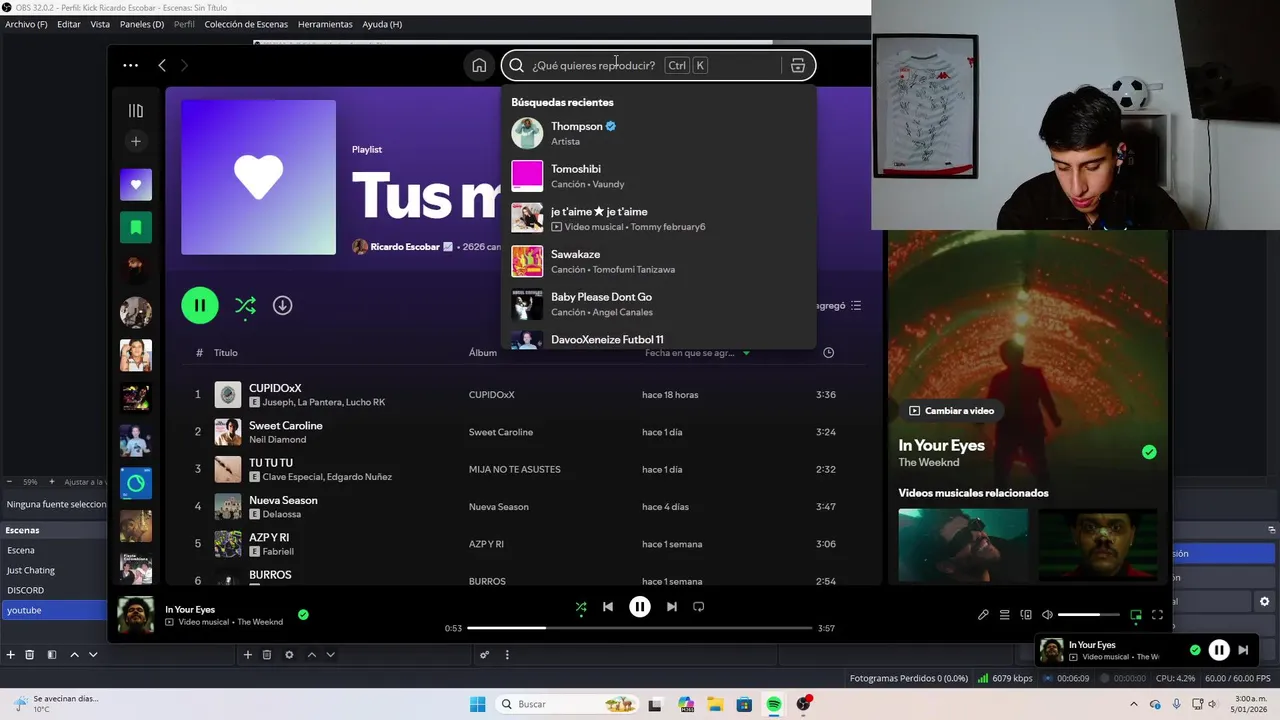Open Windows Start button
The width and height of the screenshot is (1280, 720).
[477, 704]
